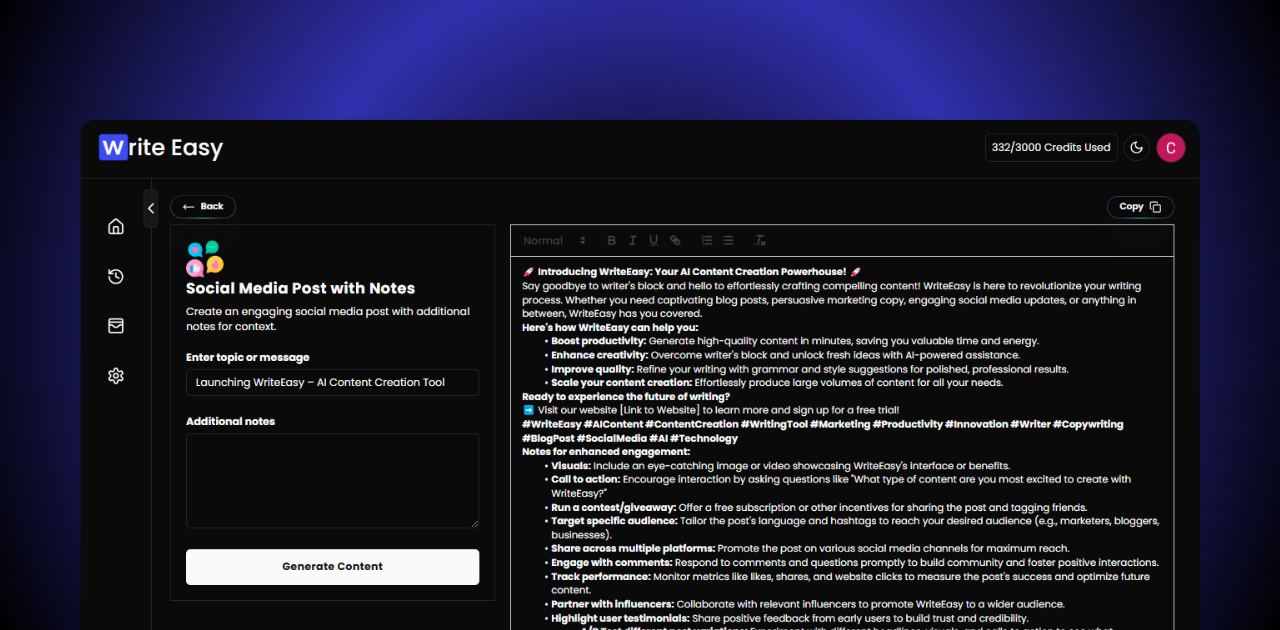Click the 'Enhance creativity:' bullet
The height and width of the screenshot is (630, 1280).
pos(785,355)
